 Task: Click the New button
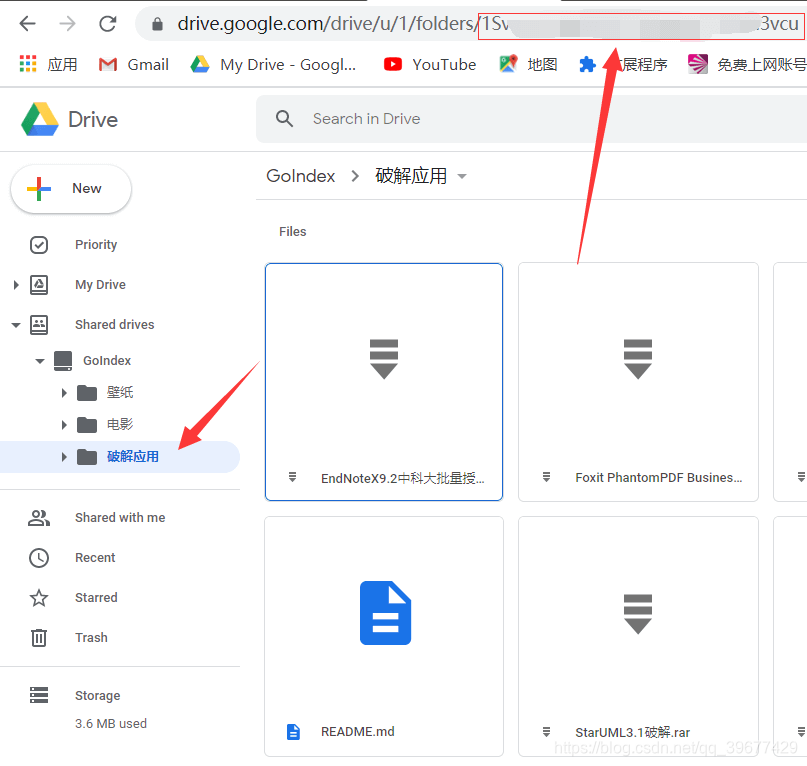pos(71,188)
